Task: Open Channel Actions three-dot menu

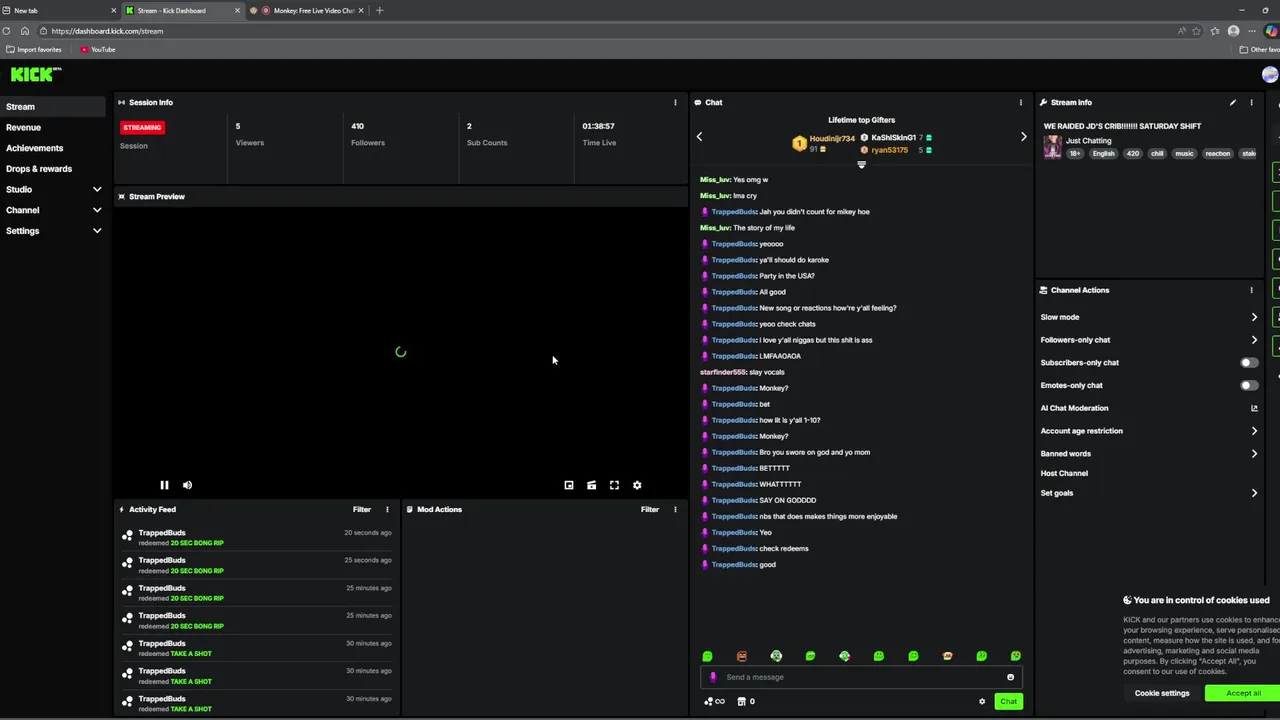Action: 1251,290
